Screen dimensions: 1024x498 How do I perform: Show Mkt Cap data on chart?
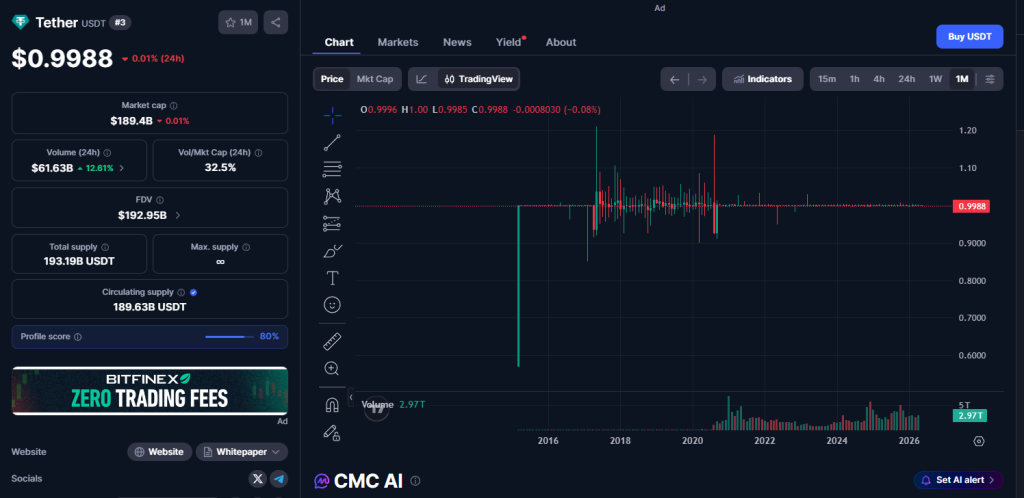(375, 79)
